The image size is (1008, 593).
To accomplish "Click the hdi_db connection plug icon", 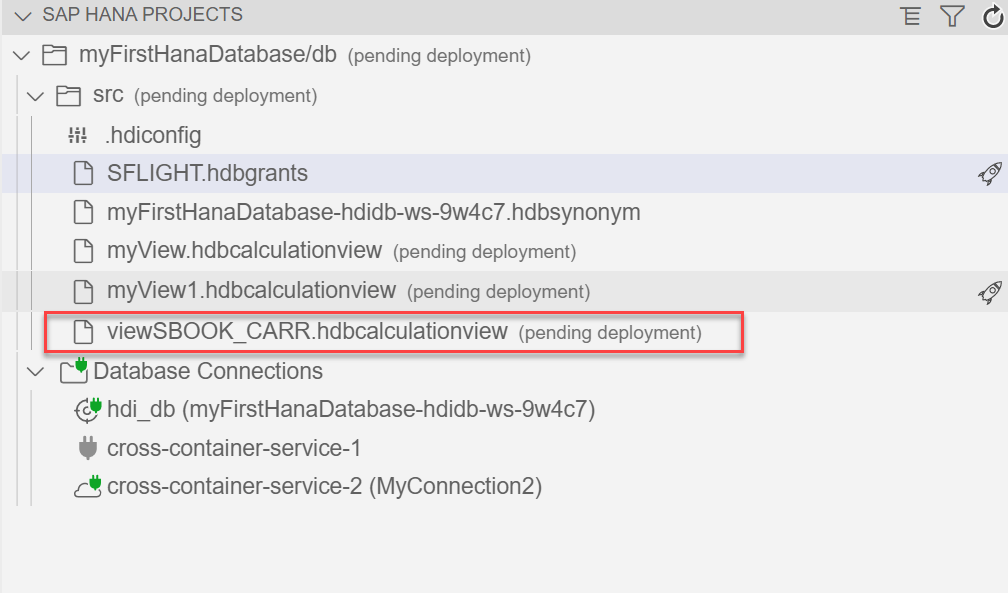I will (88, 409).
